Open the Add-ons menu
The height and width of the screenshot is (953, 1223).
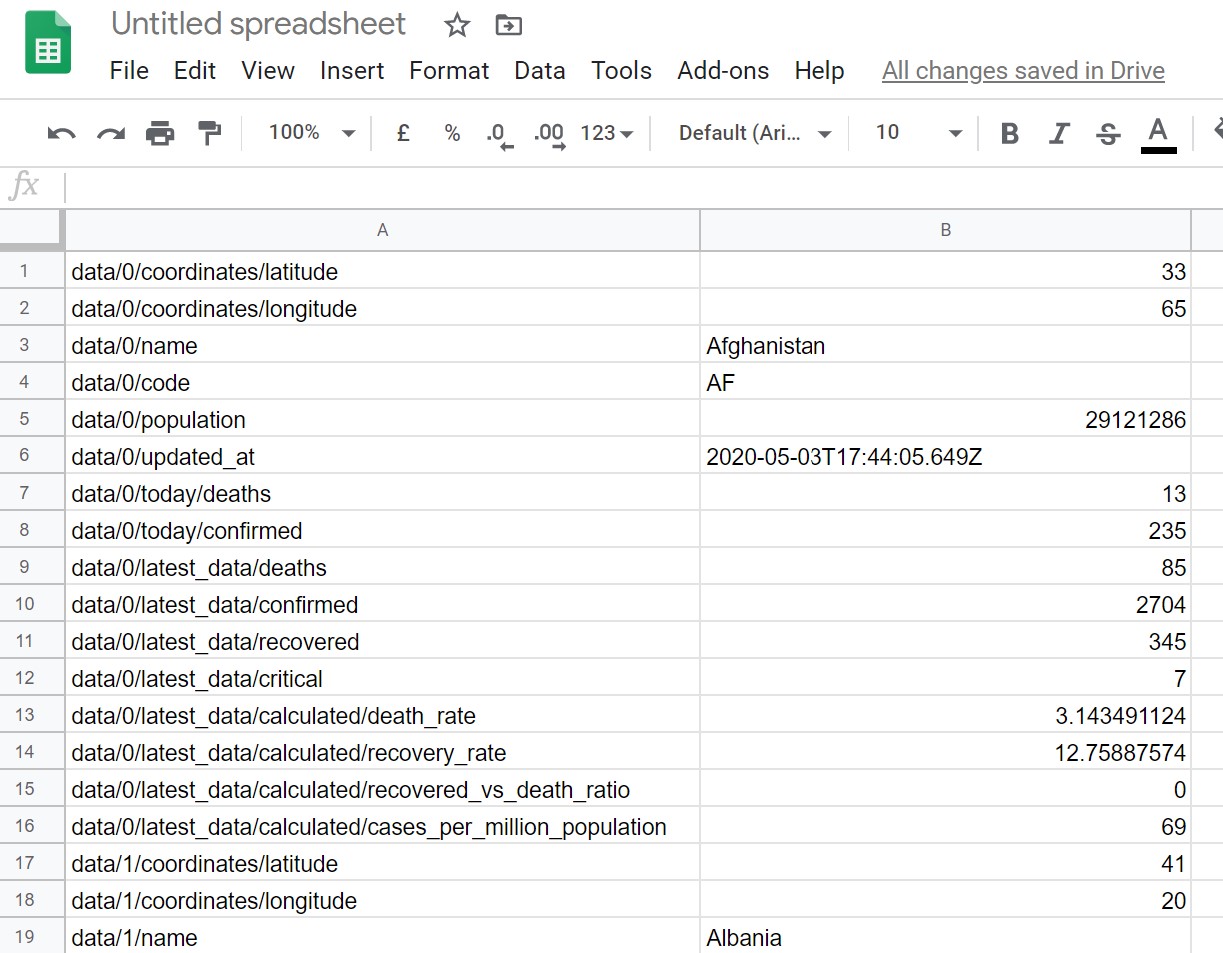pyautogui.click(x=723, y=71)
